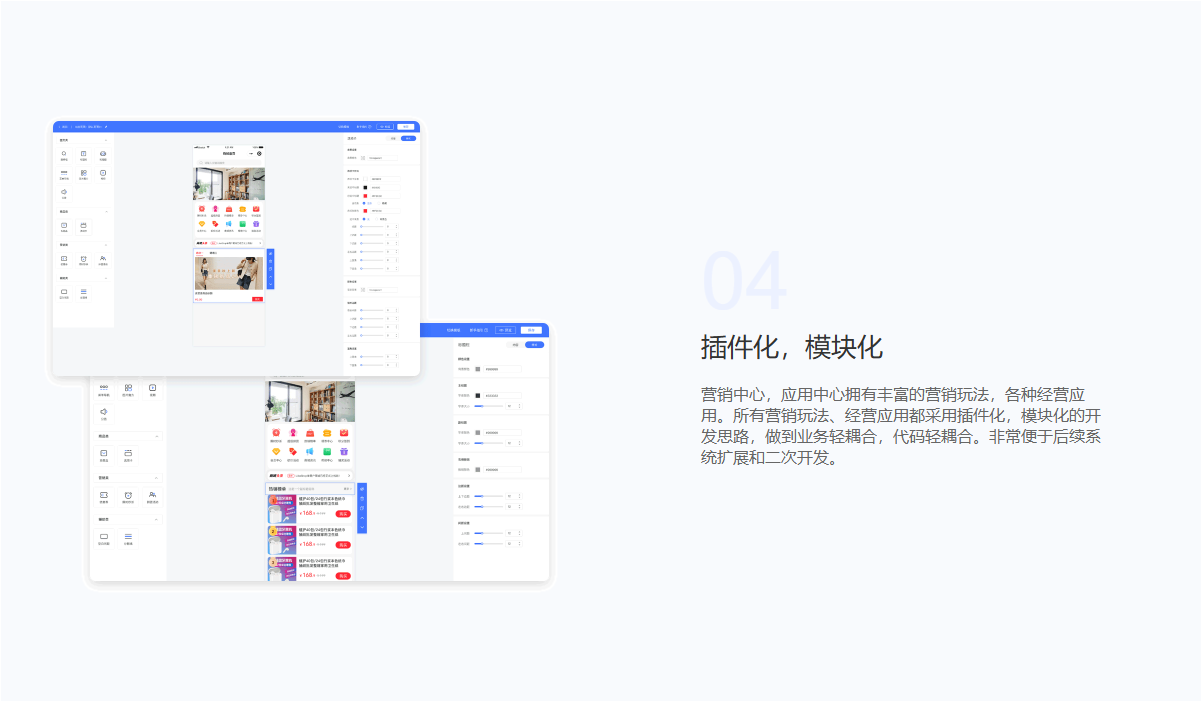Switch to the grey content tab in front editor panel

point(393,139)
